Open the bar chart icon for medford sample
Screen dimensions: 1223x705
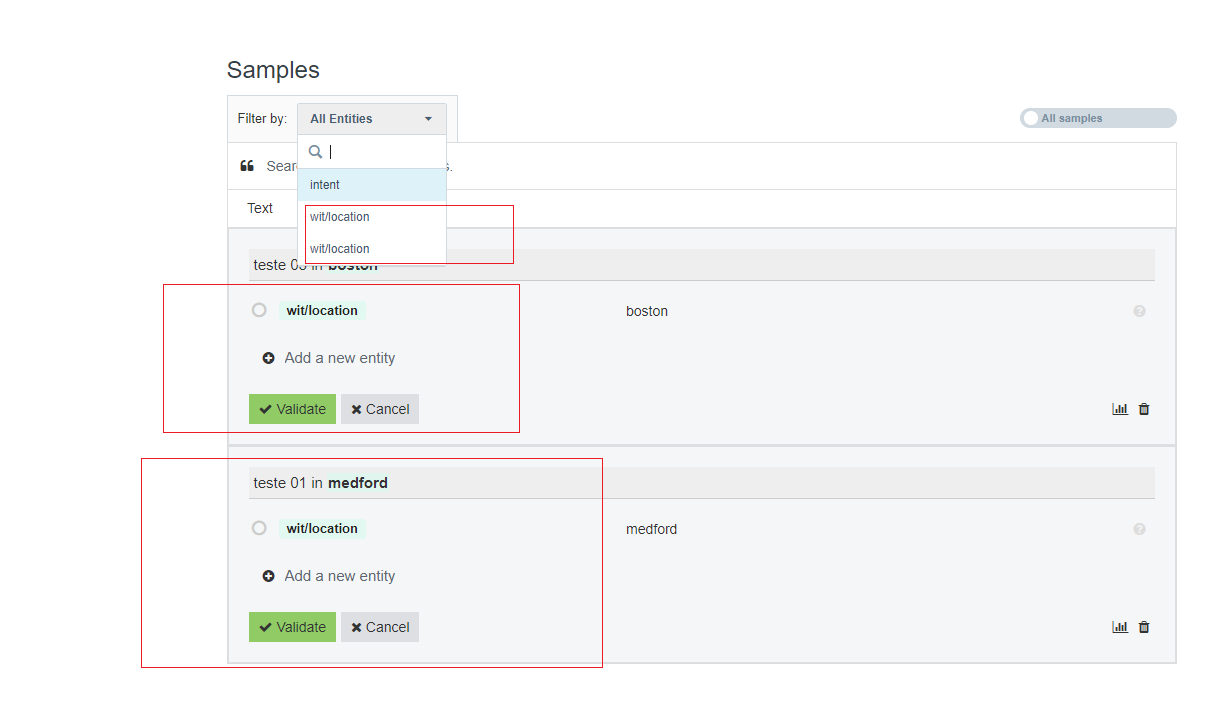[x=1120, y=627]
